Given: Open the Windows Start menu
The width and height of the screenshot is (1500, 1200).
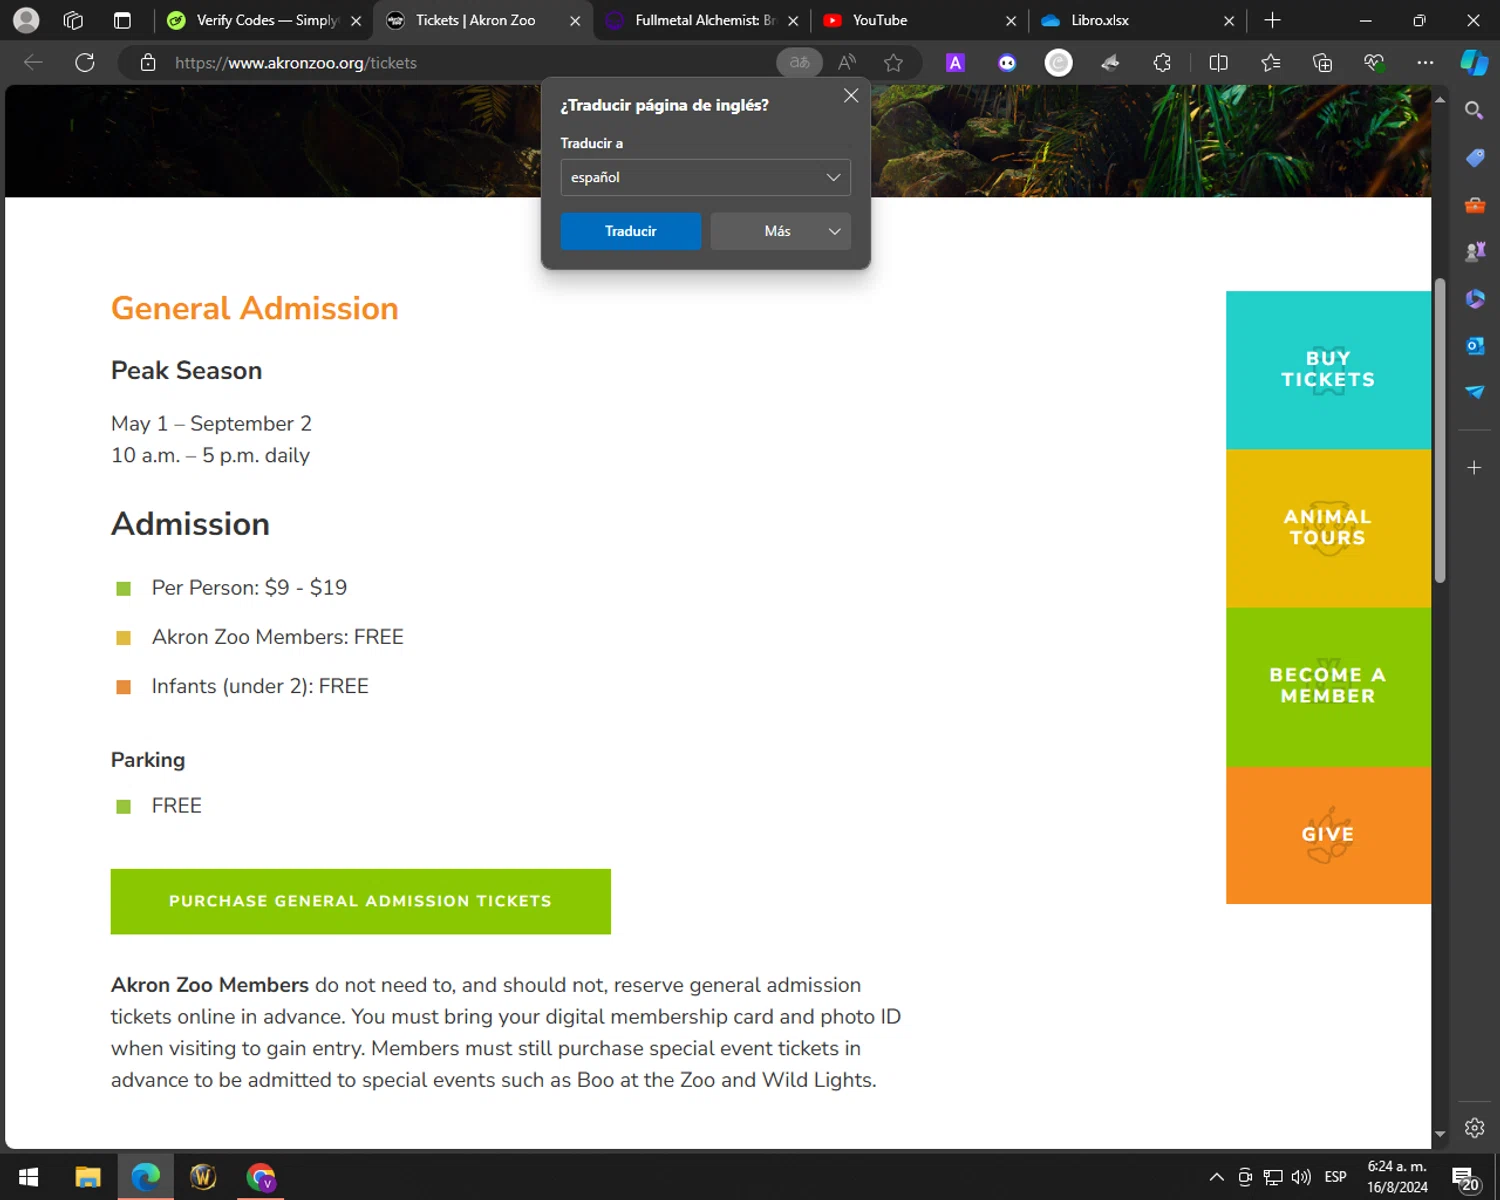Looking at the screenshot, I should (x=28, y=1177).
